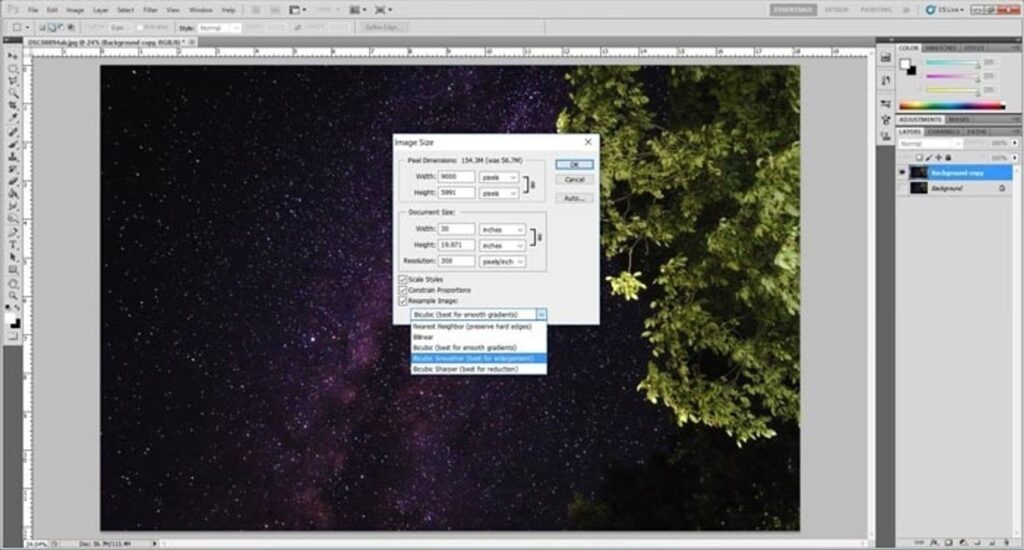Viewport: 1024px width, 550px height.
Task: Select the Move tool in the toolbox
Action: pyautogui.click(x=14, y=56)
